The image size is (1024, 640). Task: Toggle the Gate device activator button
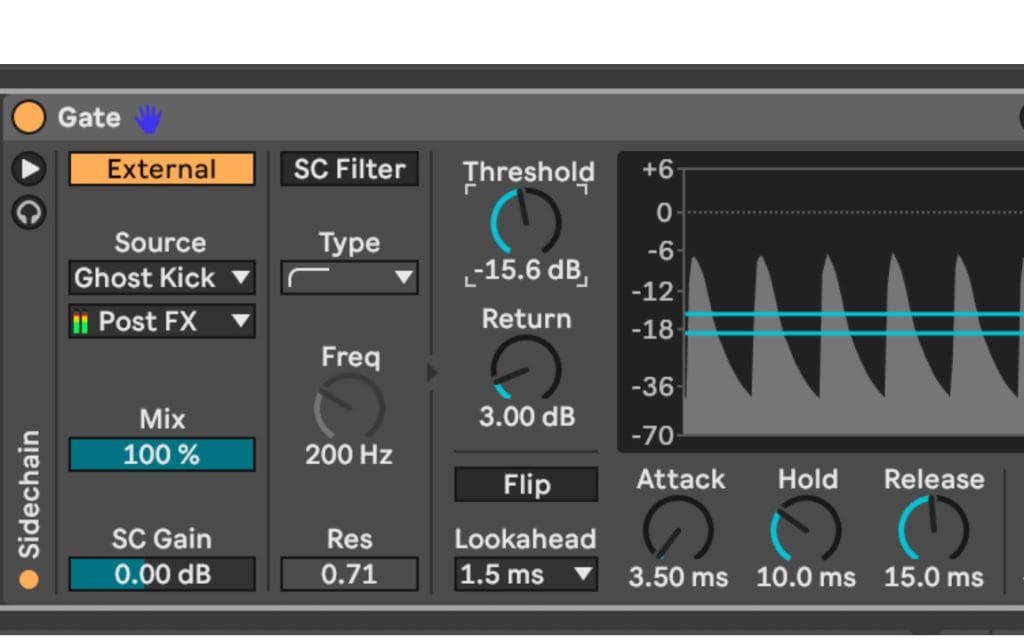(x=28, y=118)
